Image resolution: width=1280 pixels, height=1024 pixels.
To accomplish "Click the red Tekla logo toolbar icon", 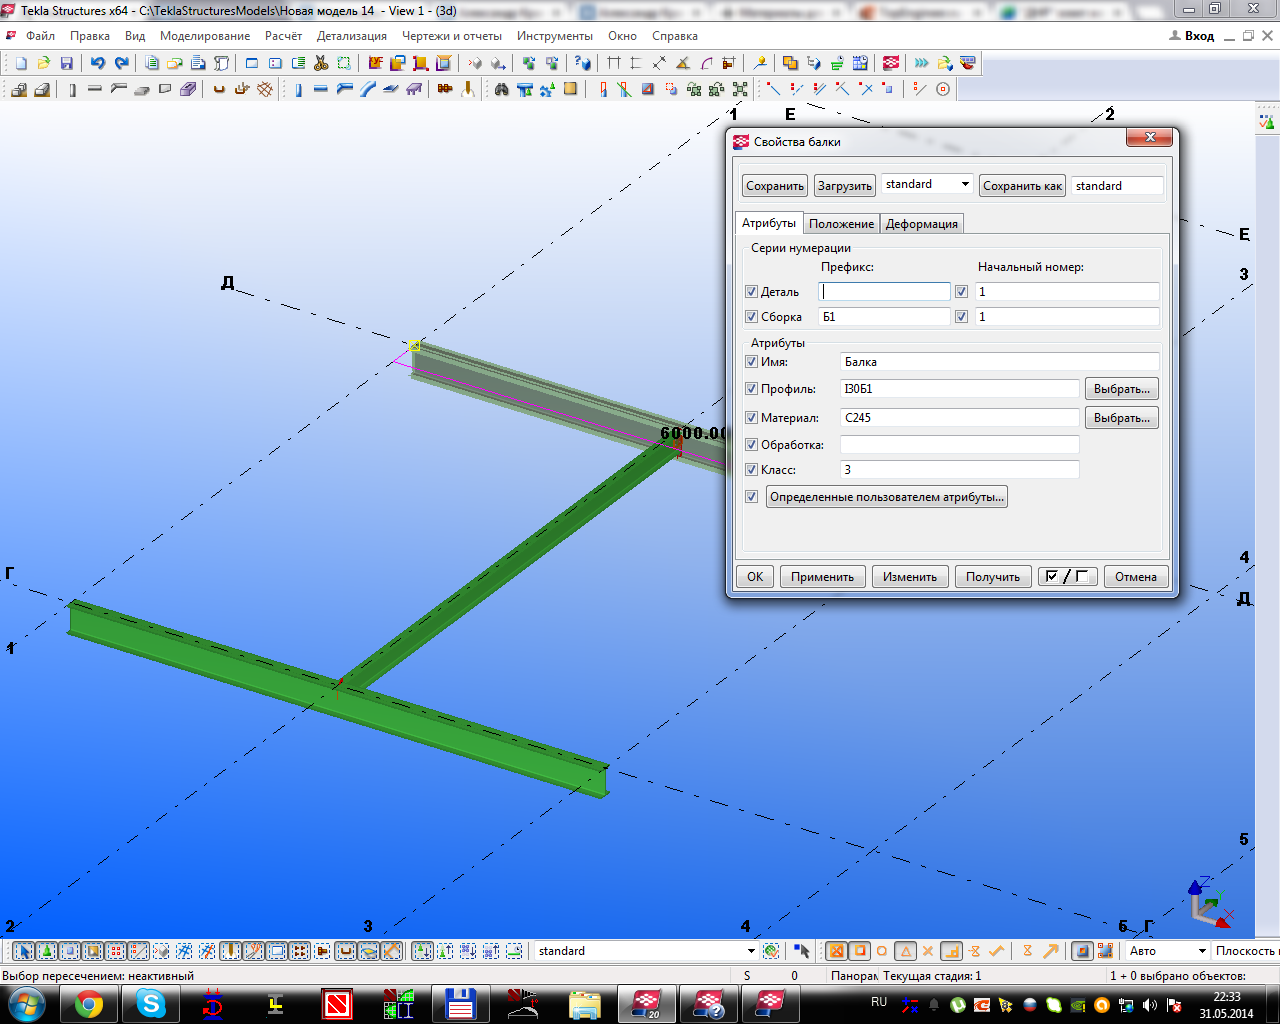I will [x=891, y=63].
